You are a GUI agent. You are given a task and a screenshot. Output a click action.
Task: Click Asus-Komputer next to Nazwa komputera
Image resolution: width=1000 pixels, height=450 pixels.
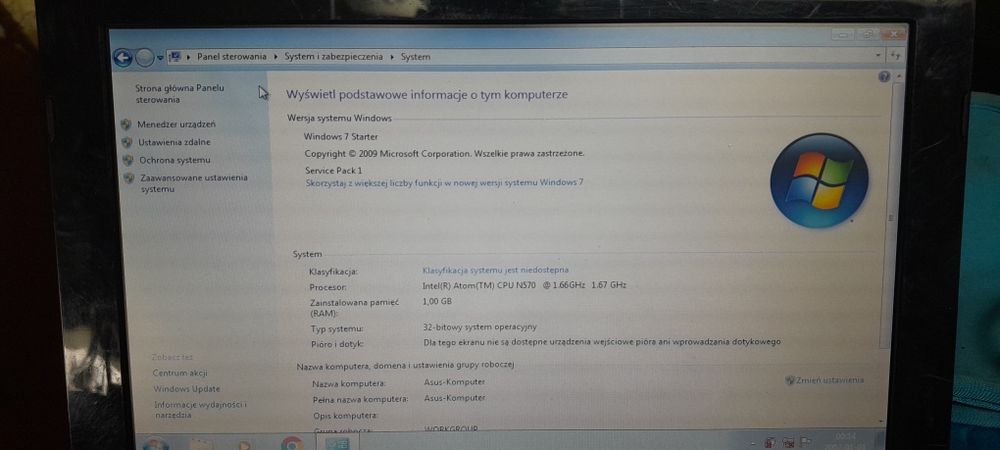[x=455, y=382]
